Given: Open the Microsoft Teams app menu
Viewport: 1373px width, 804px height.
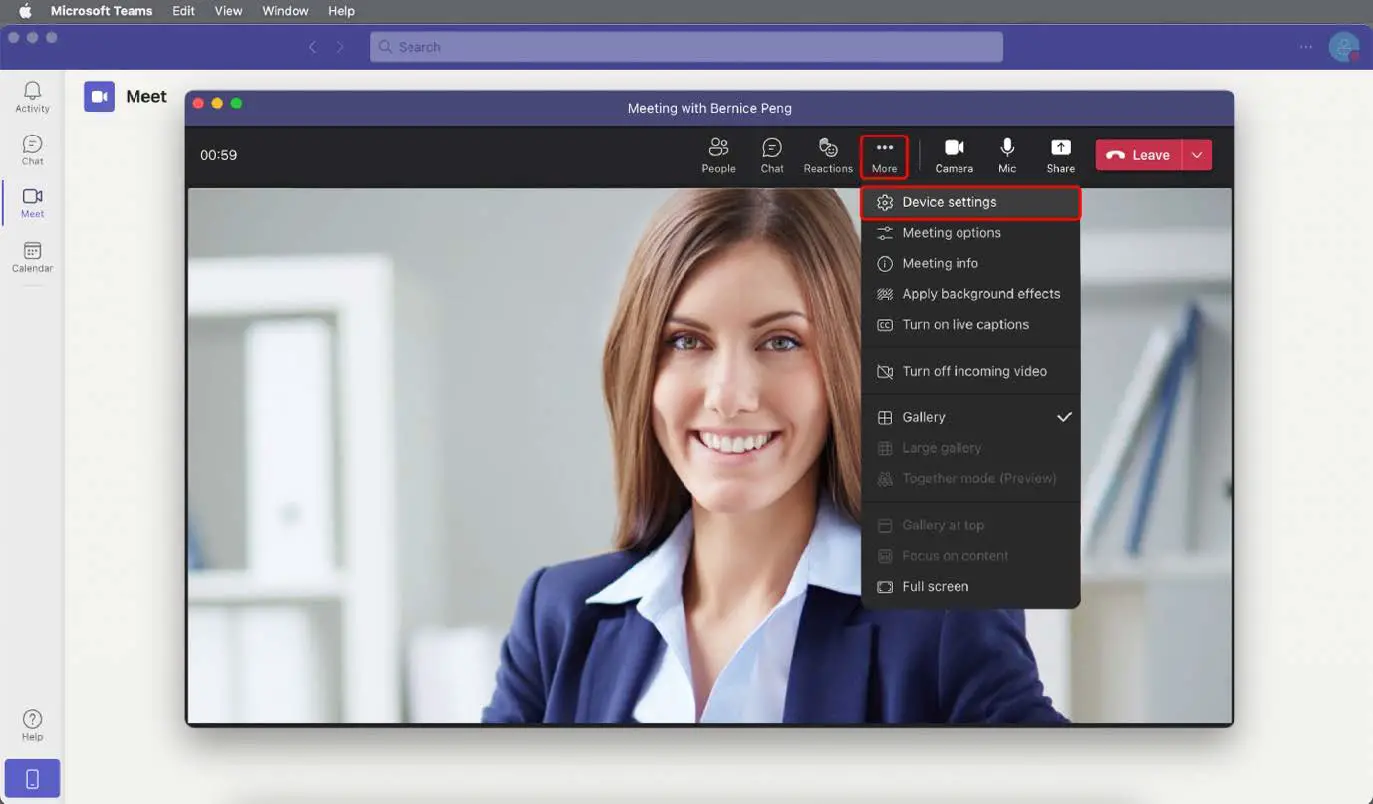Looking at the screenshot, I should pyautogui.click(x=102, y=11).
